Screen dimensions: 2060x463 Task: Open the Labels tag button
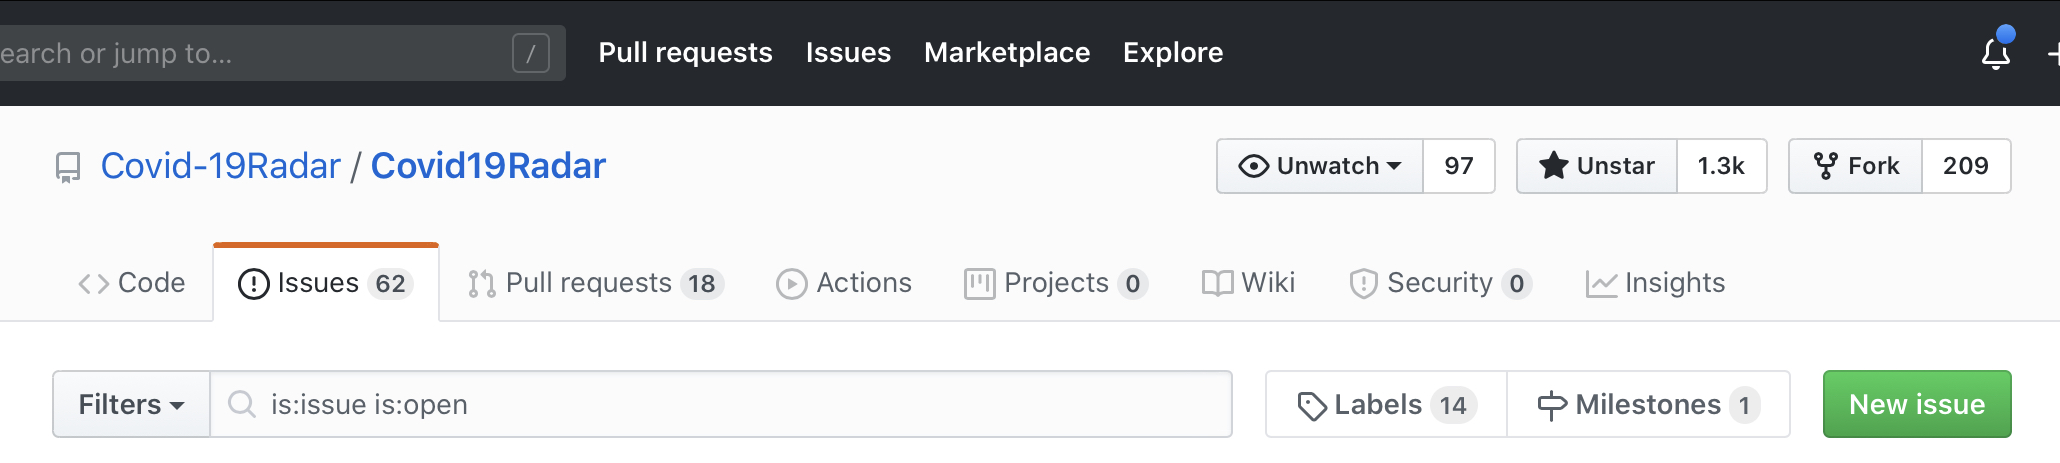(x=1386, y=404)
